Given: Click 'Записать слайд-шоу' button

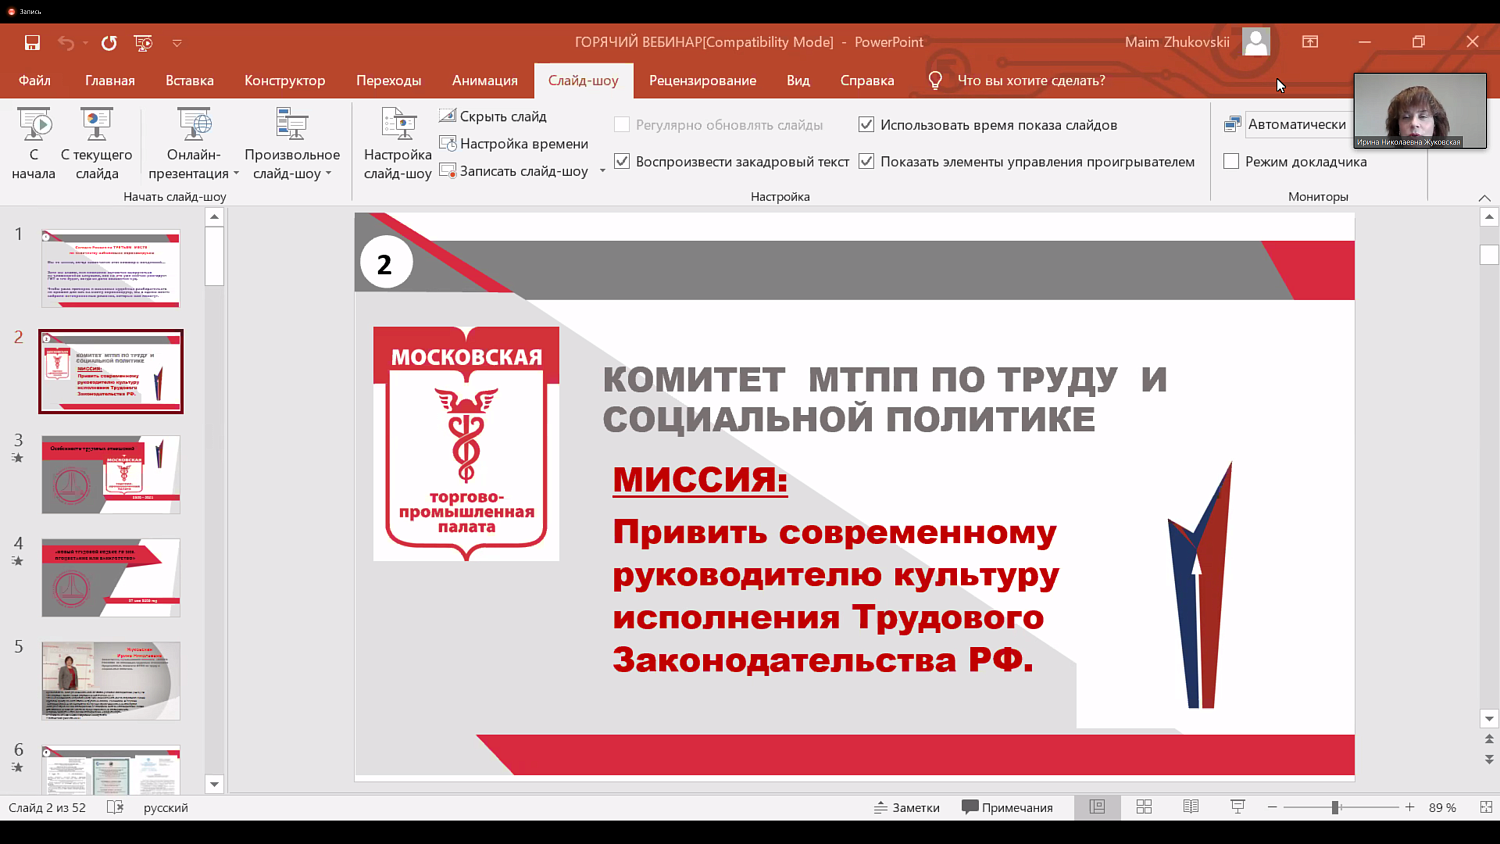Looking at the screenshot, I should point(514,171).
